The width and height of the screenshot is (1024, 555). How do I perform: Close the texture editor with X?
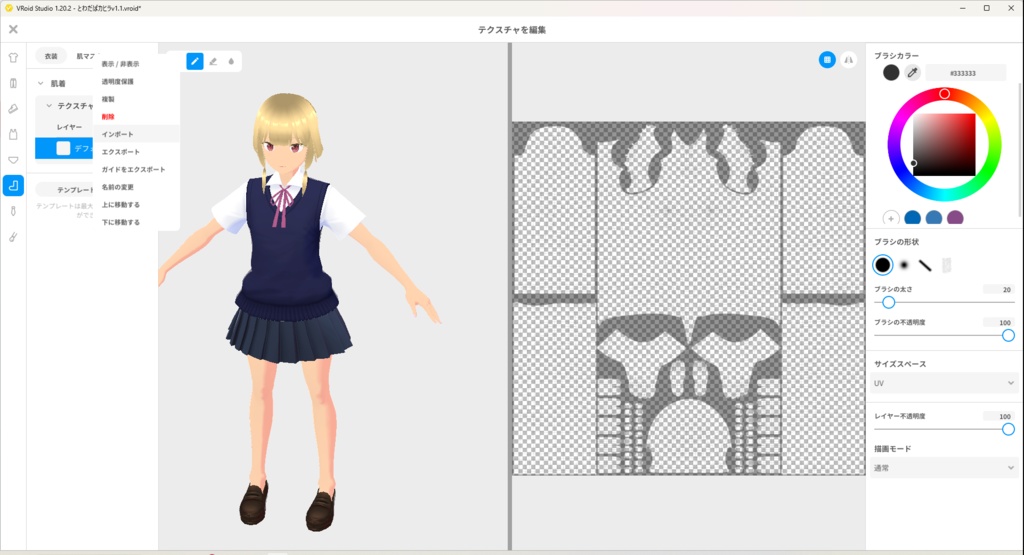(x=13, y=29)
